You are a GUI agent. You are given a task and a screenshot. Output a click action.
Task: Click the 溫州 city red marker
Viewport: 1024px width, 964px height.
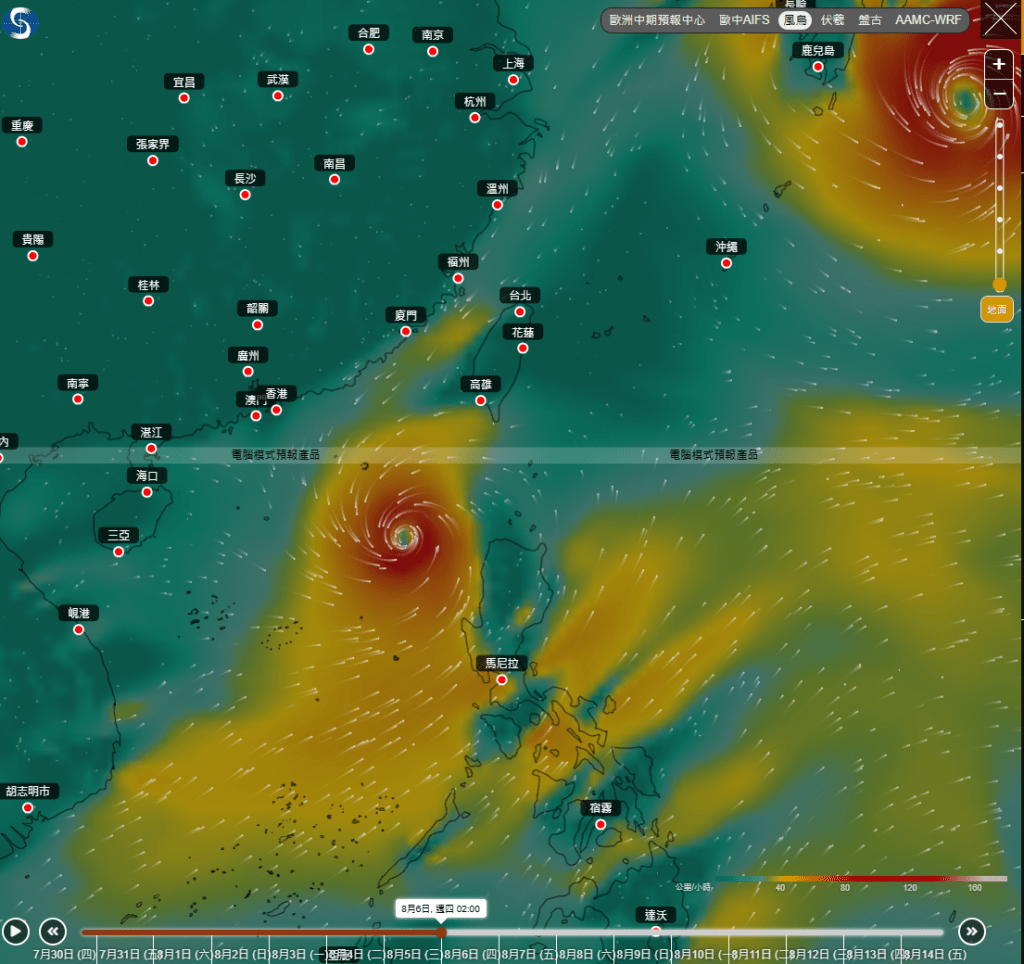tap(497, 205)
